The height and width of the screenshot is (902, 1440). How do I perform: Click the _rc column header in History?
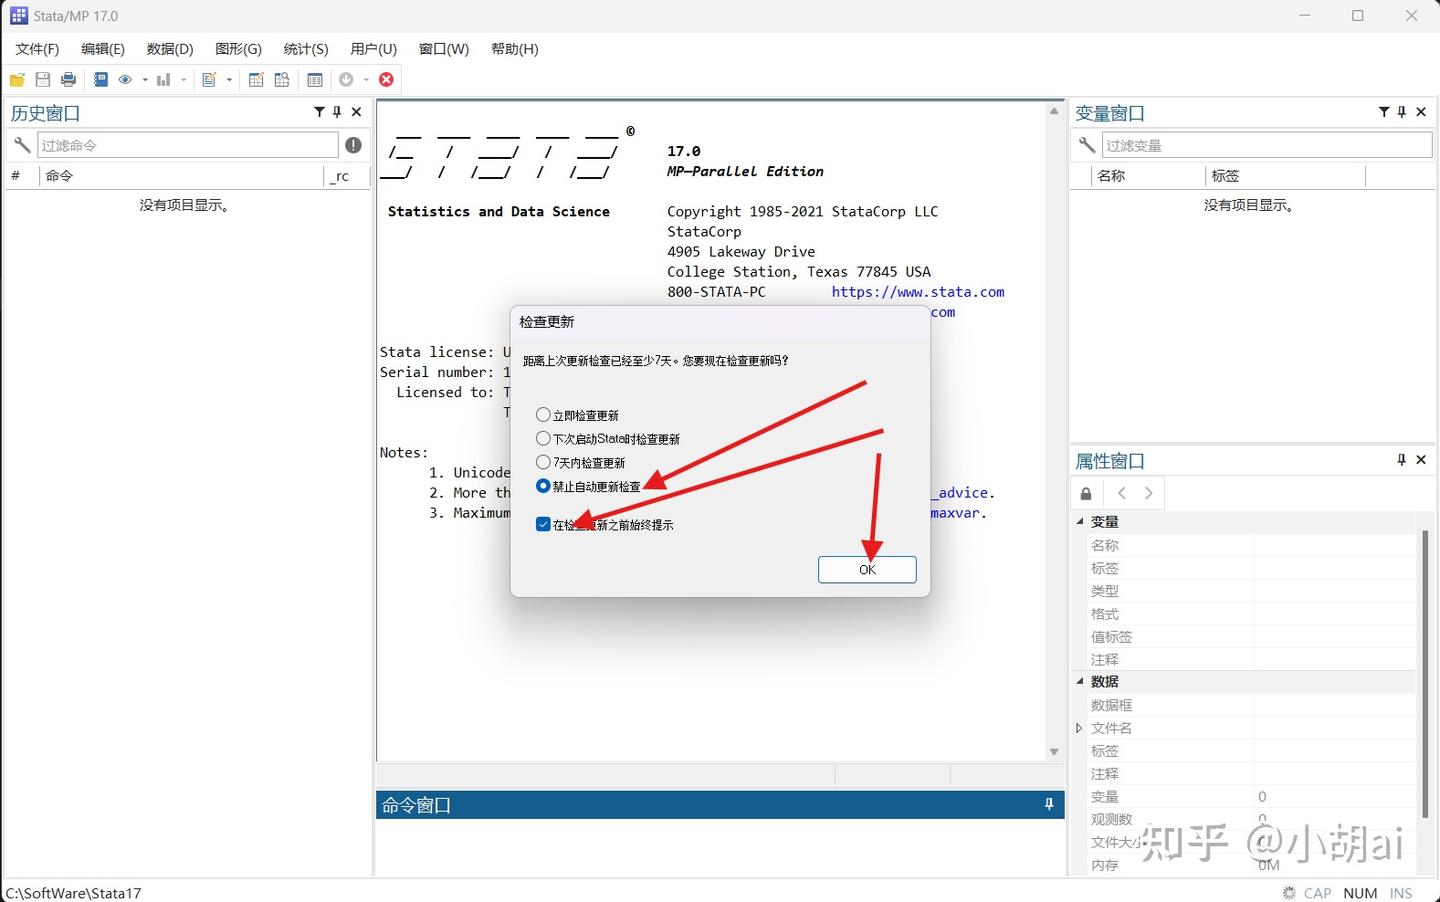tap(347, 176)
